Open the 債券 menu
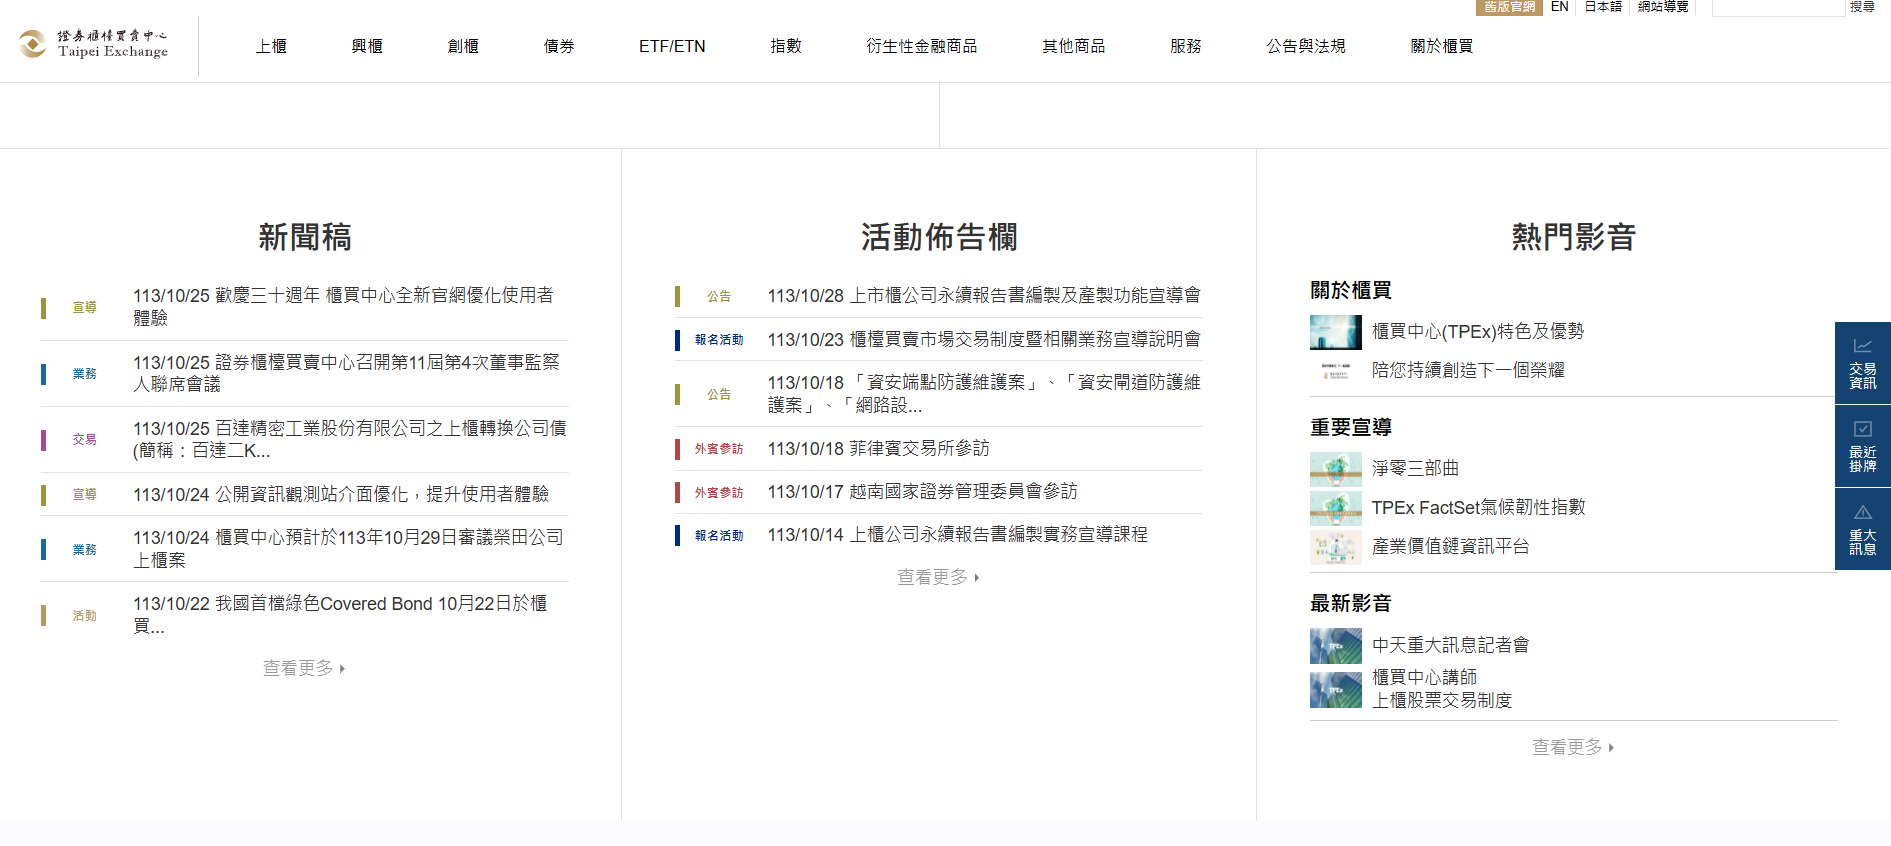 (559, 46)
